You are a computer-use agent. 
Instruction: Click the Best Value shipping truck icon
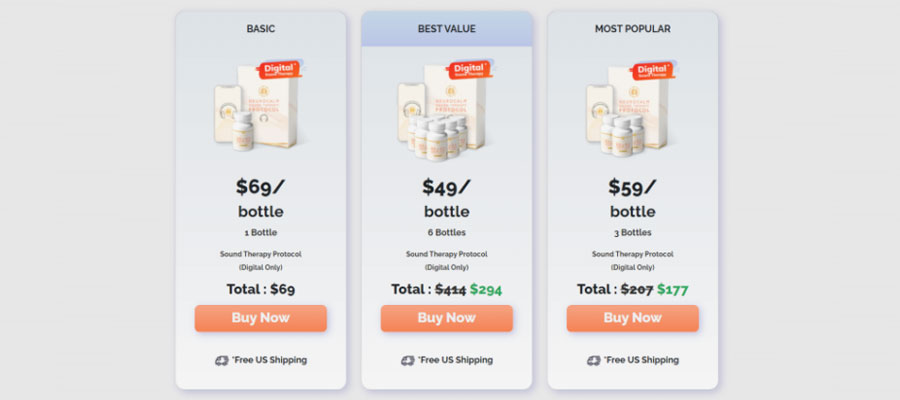point(408,360)
